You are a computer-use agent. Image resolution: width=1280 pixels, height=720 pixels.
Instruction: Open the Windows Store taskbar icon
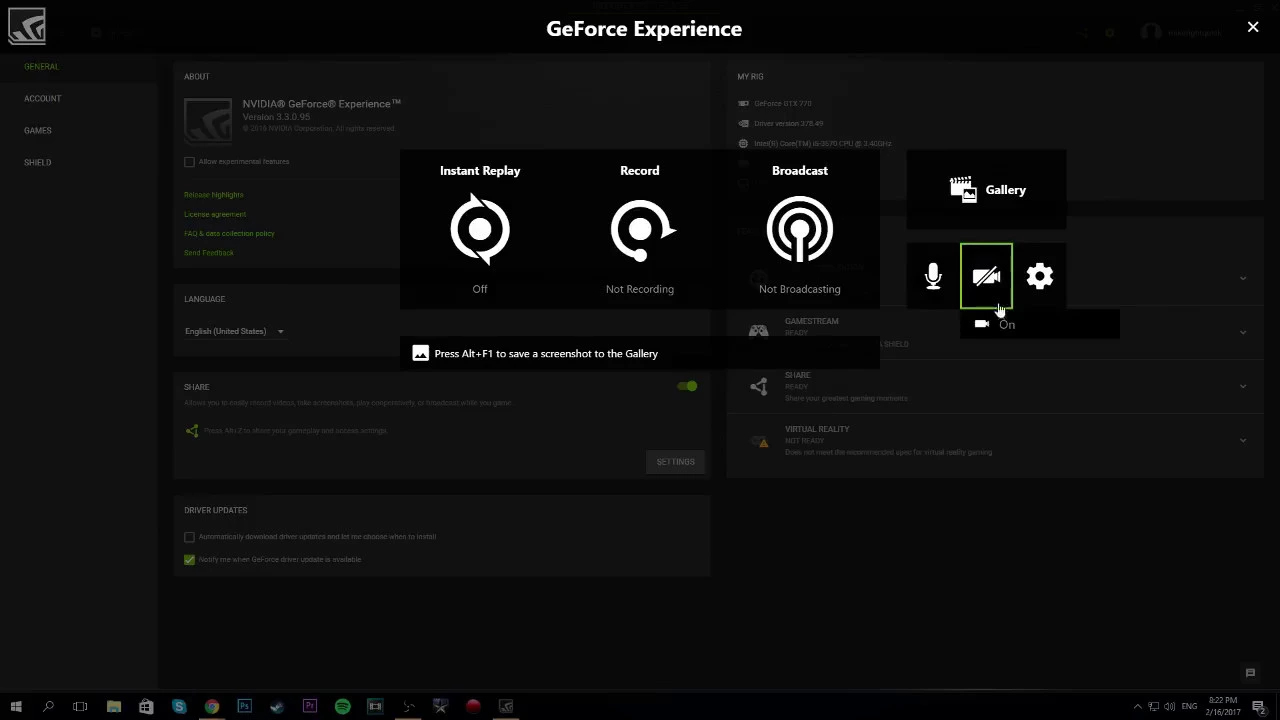(146, 706)
